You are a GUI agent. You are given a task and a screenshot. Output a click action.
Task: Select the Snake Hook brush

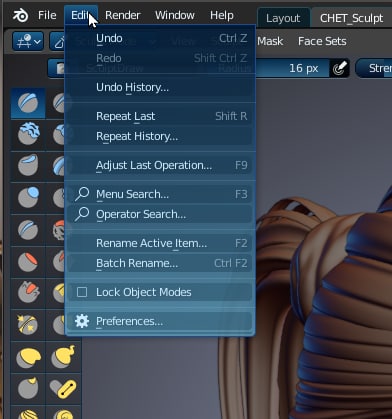pos(63,357)
